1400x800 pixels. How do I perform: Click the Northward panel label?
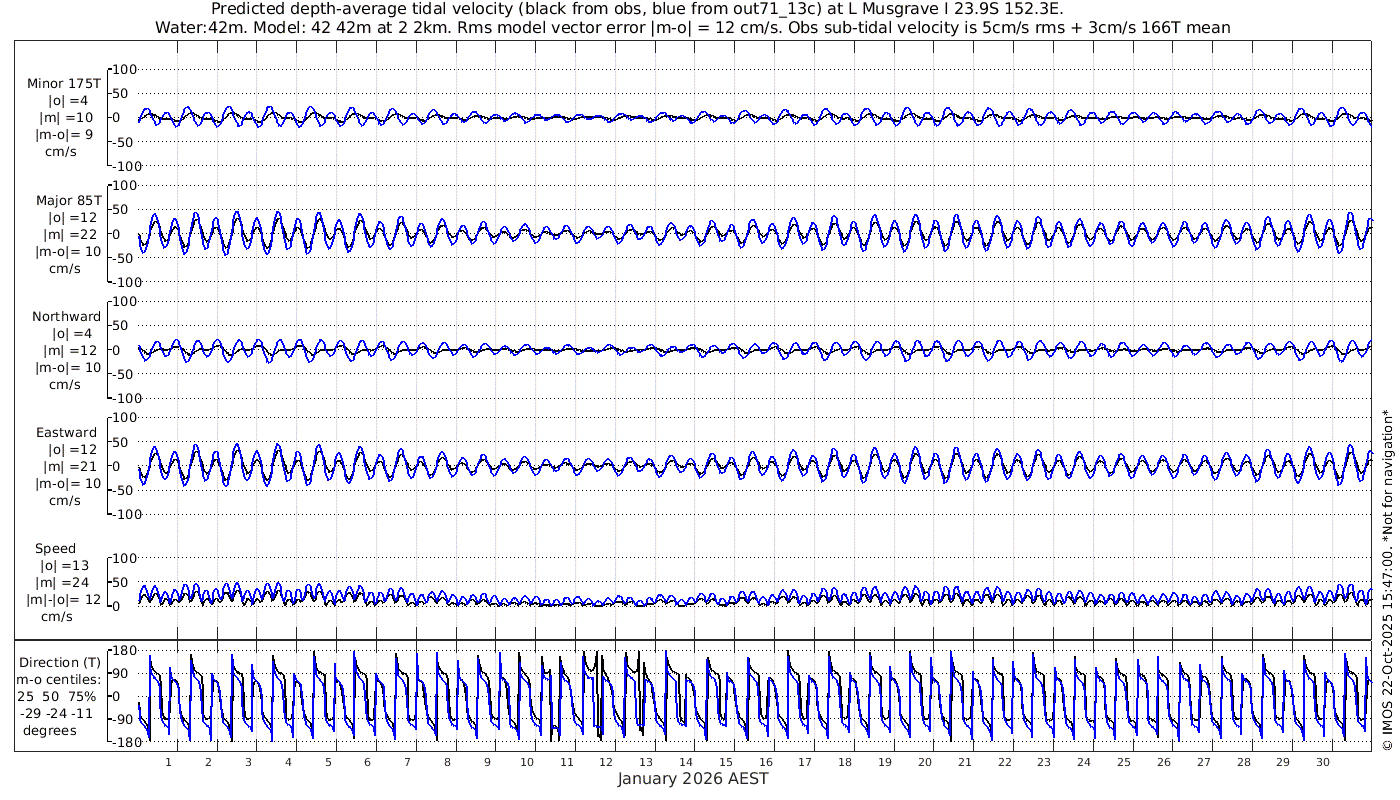click(66, 316)
